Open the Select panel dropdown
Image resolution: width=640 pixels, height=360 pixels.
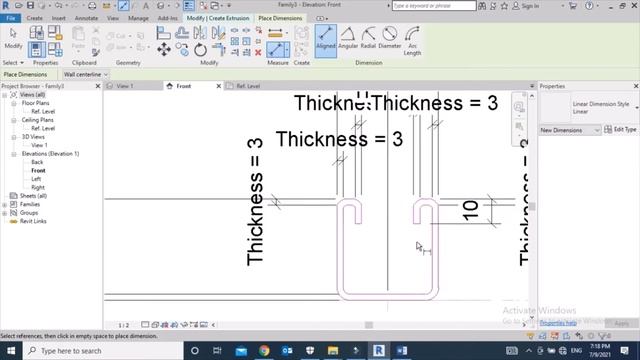tap(13, 63)
